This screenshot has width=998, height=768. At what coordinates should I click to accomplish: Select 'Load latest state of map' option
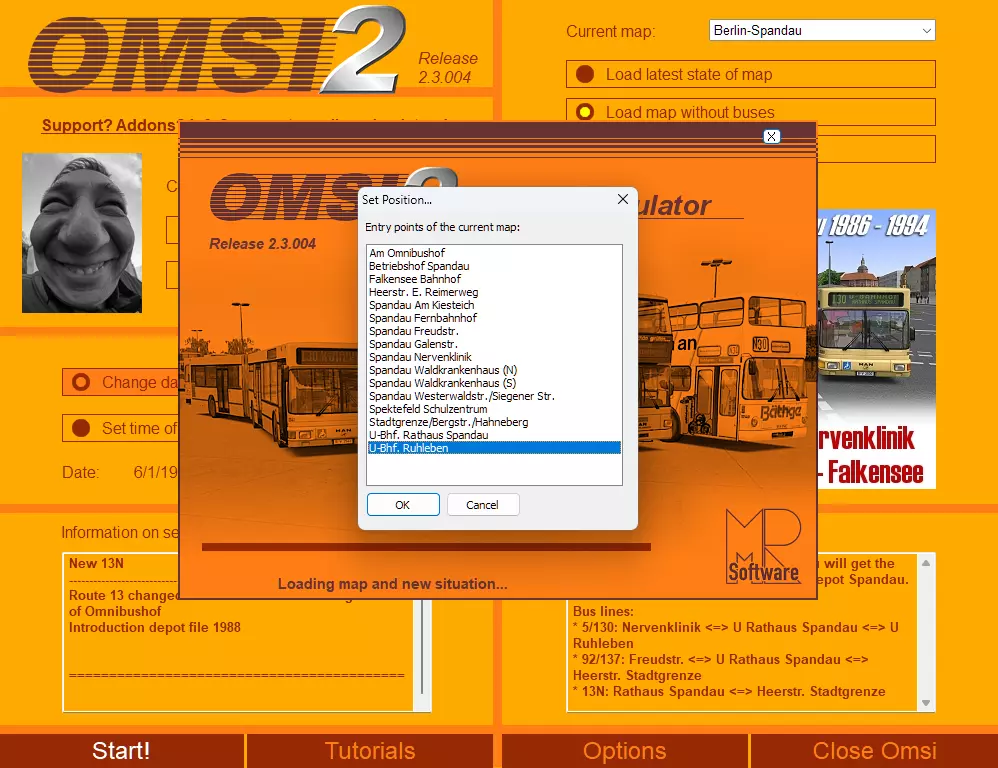pyautogui.click(x=750, y=74)
